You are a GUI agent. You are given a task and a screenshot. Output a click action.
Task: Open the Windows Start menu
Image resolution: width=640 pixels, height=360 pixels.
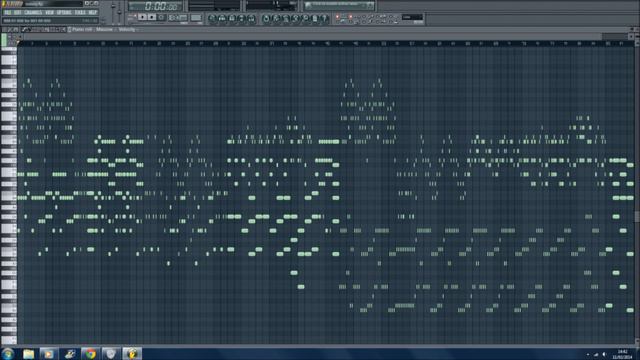click(7, 353)
